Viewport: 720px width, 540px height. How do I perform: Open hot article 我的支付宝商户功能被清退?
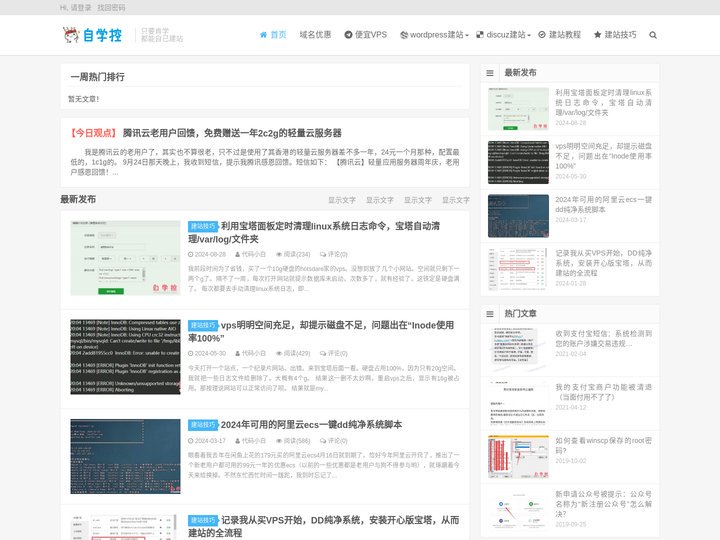603,392
